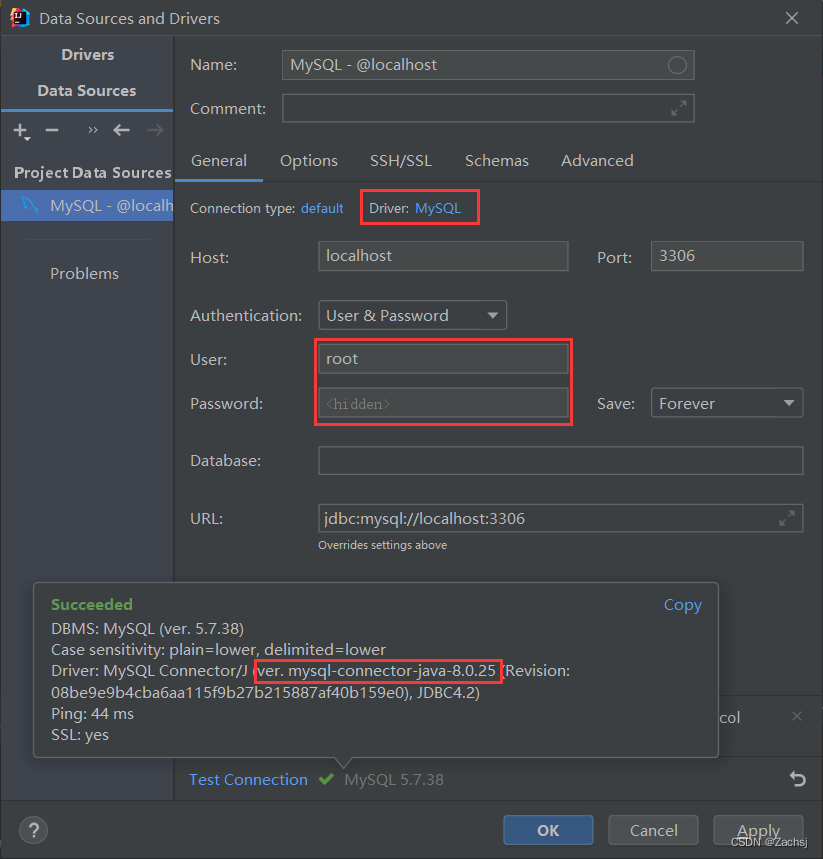The width and height of the screenshot is (823, 859).
Task: Open help with the question mark button
Action: [x=33, y=830]
